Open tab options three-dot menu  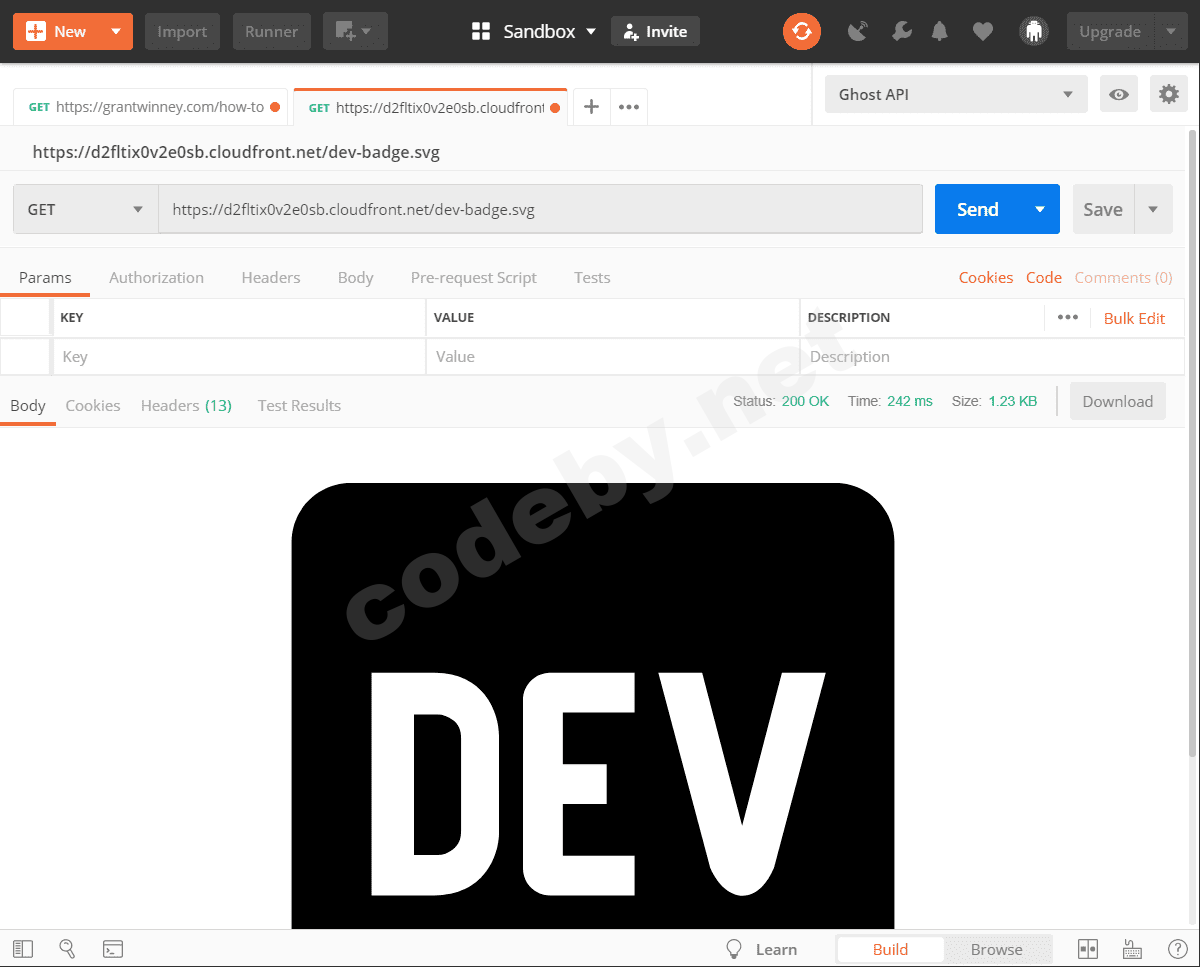(x=628, y=107)
